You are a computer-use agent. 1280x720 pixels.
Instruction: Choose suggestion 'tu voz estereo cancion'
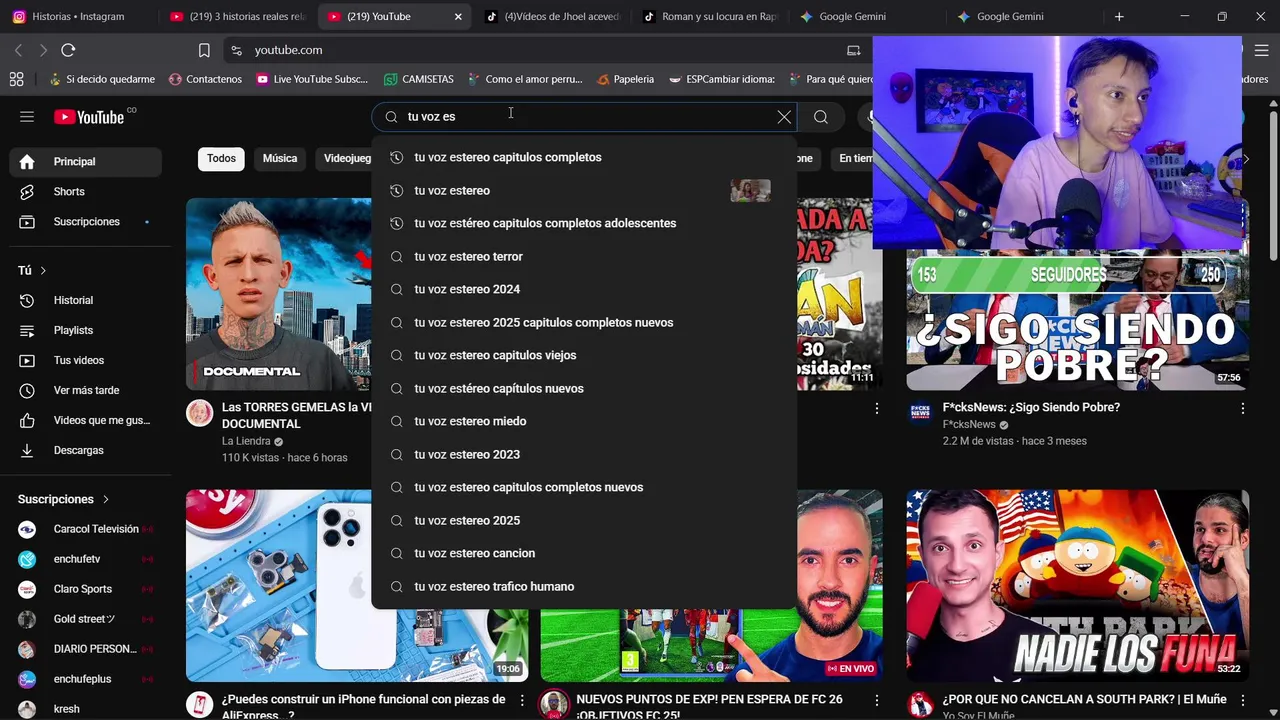pos(584,553)
